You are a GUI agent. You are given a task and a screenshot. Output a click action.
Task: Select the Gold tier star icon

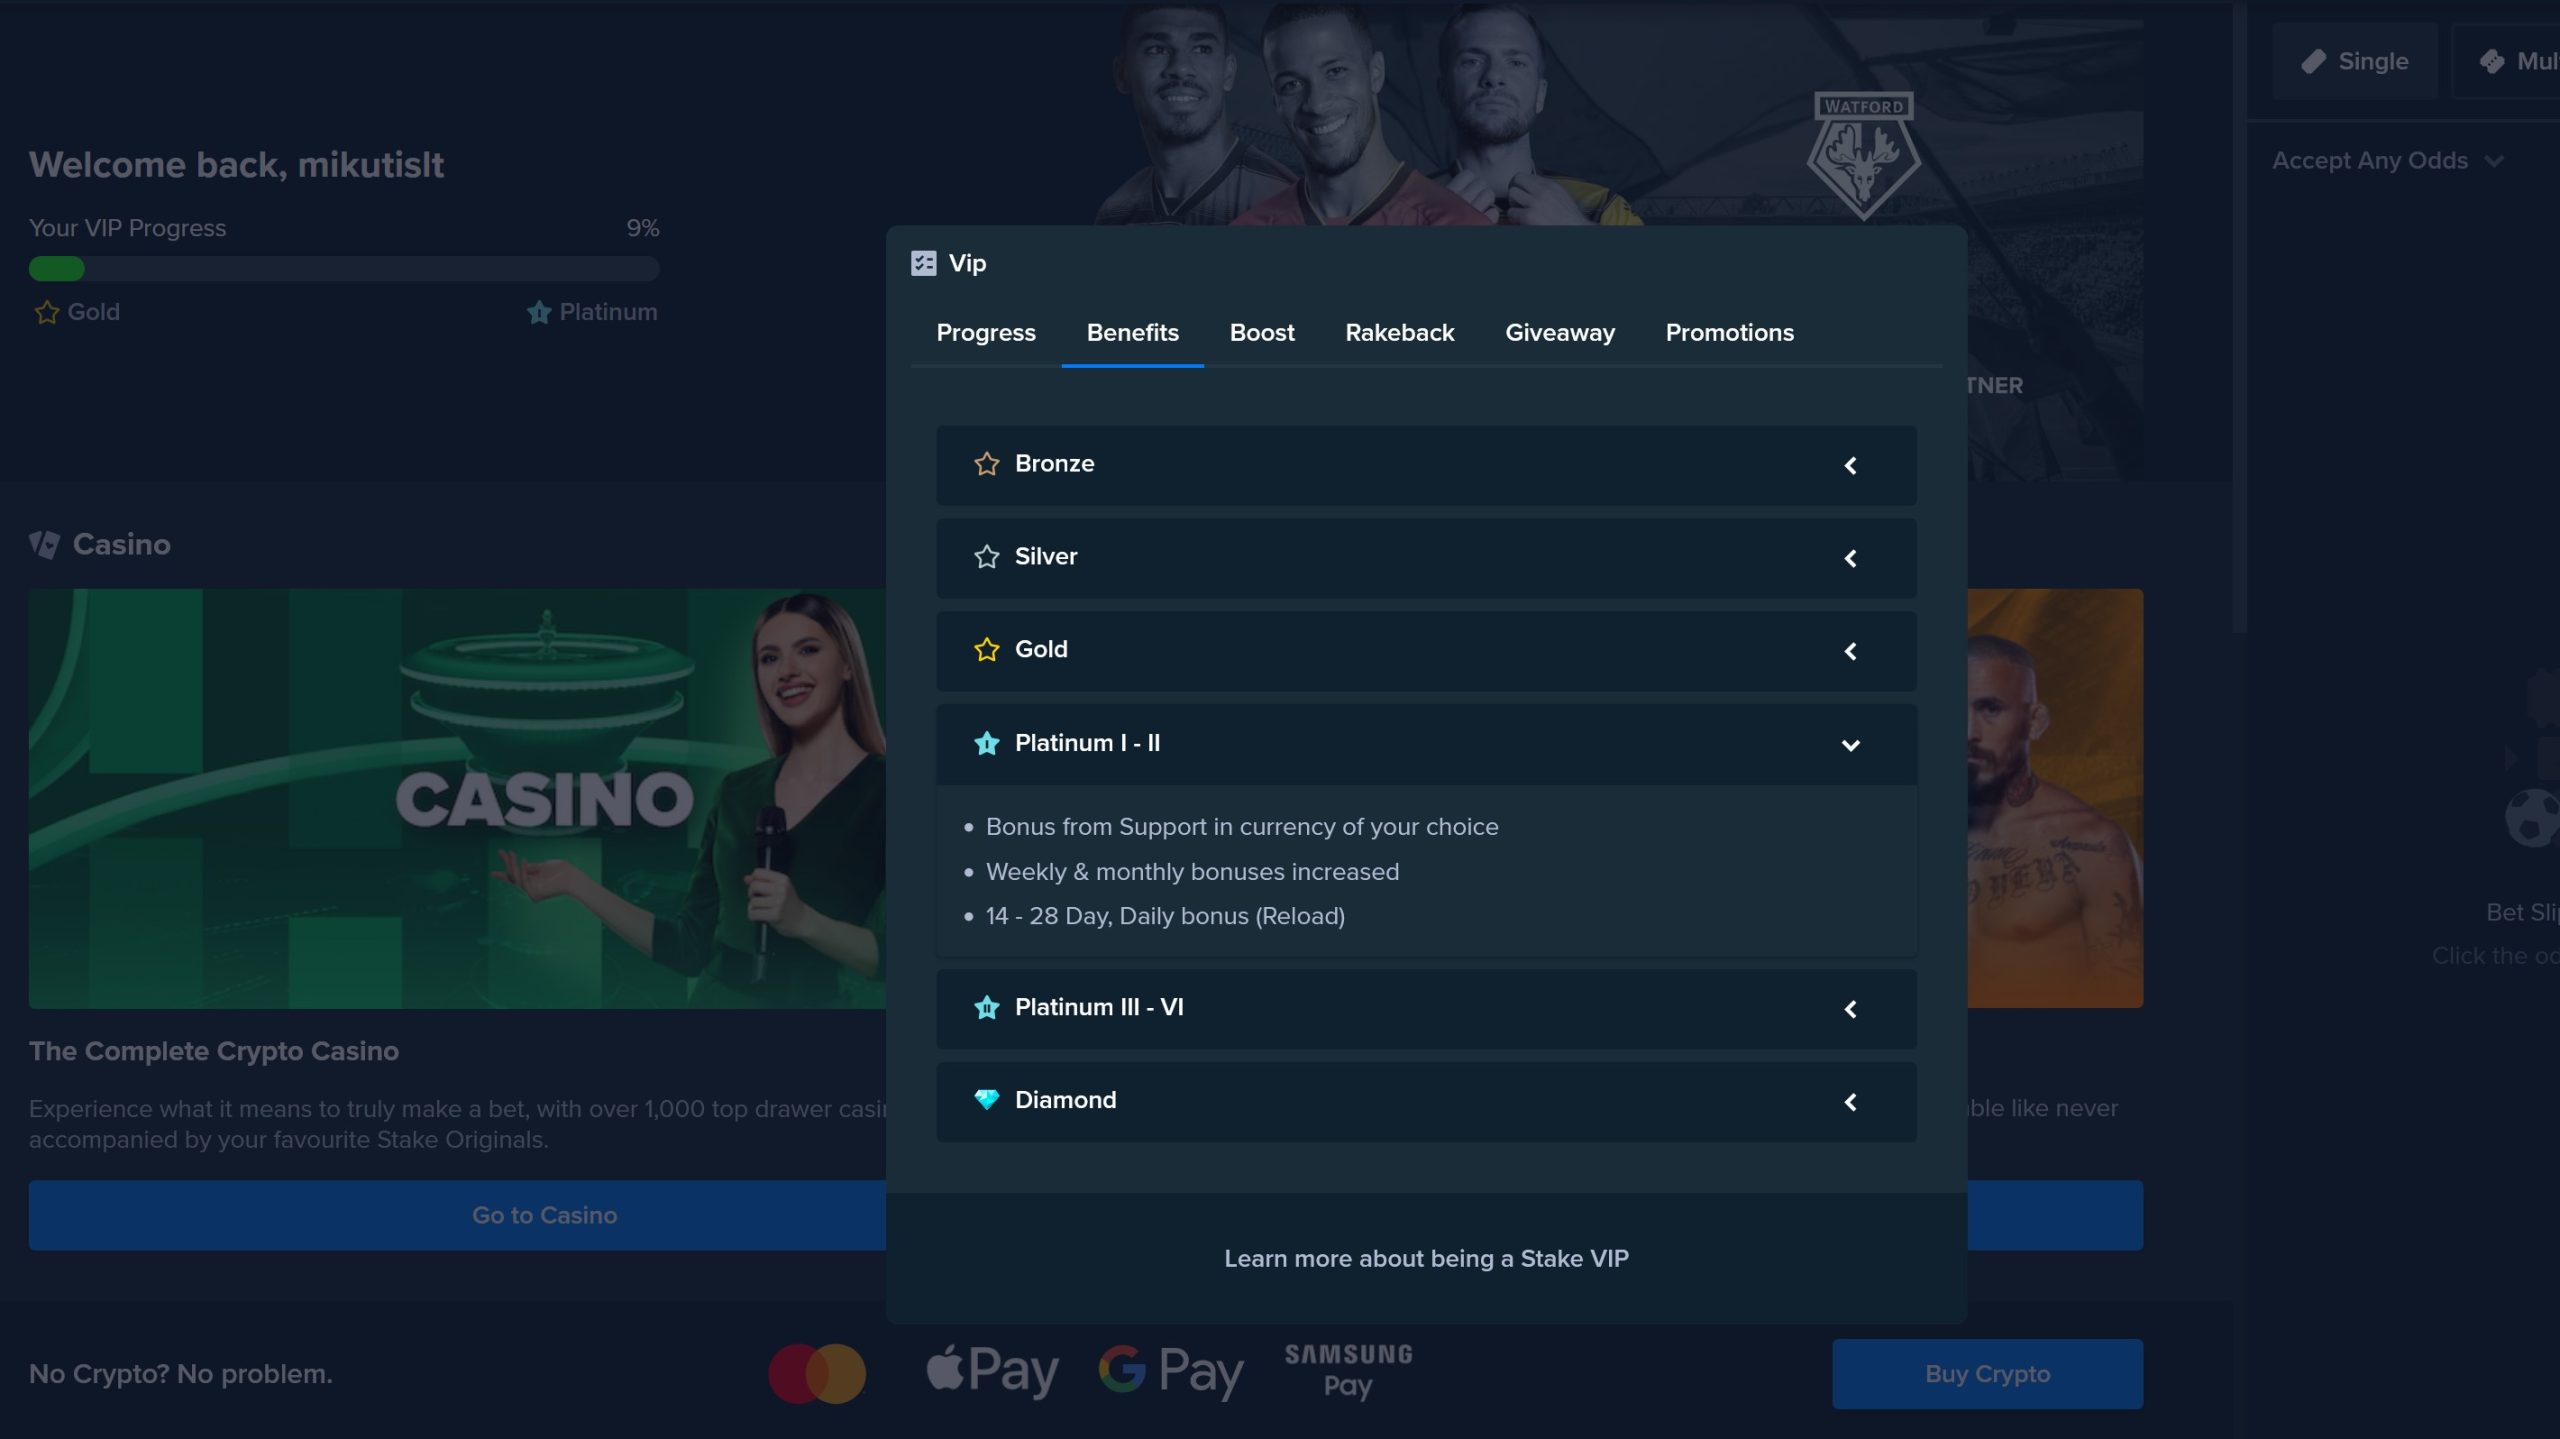(986, 649)
